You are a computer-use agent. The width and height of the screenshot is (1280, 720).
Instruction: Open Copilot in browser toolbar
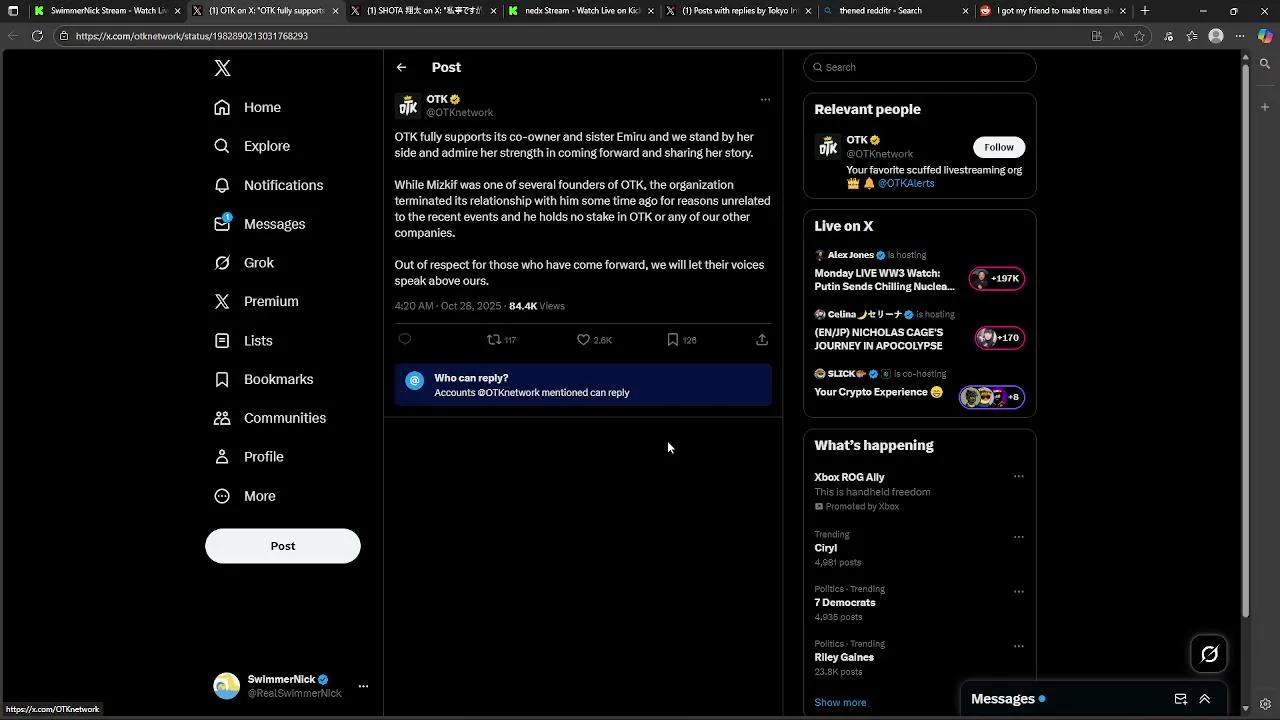coord(1265,36)
